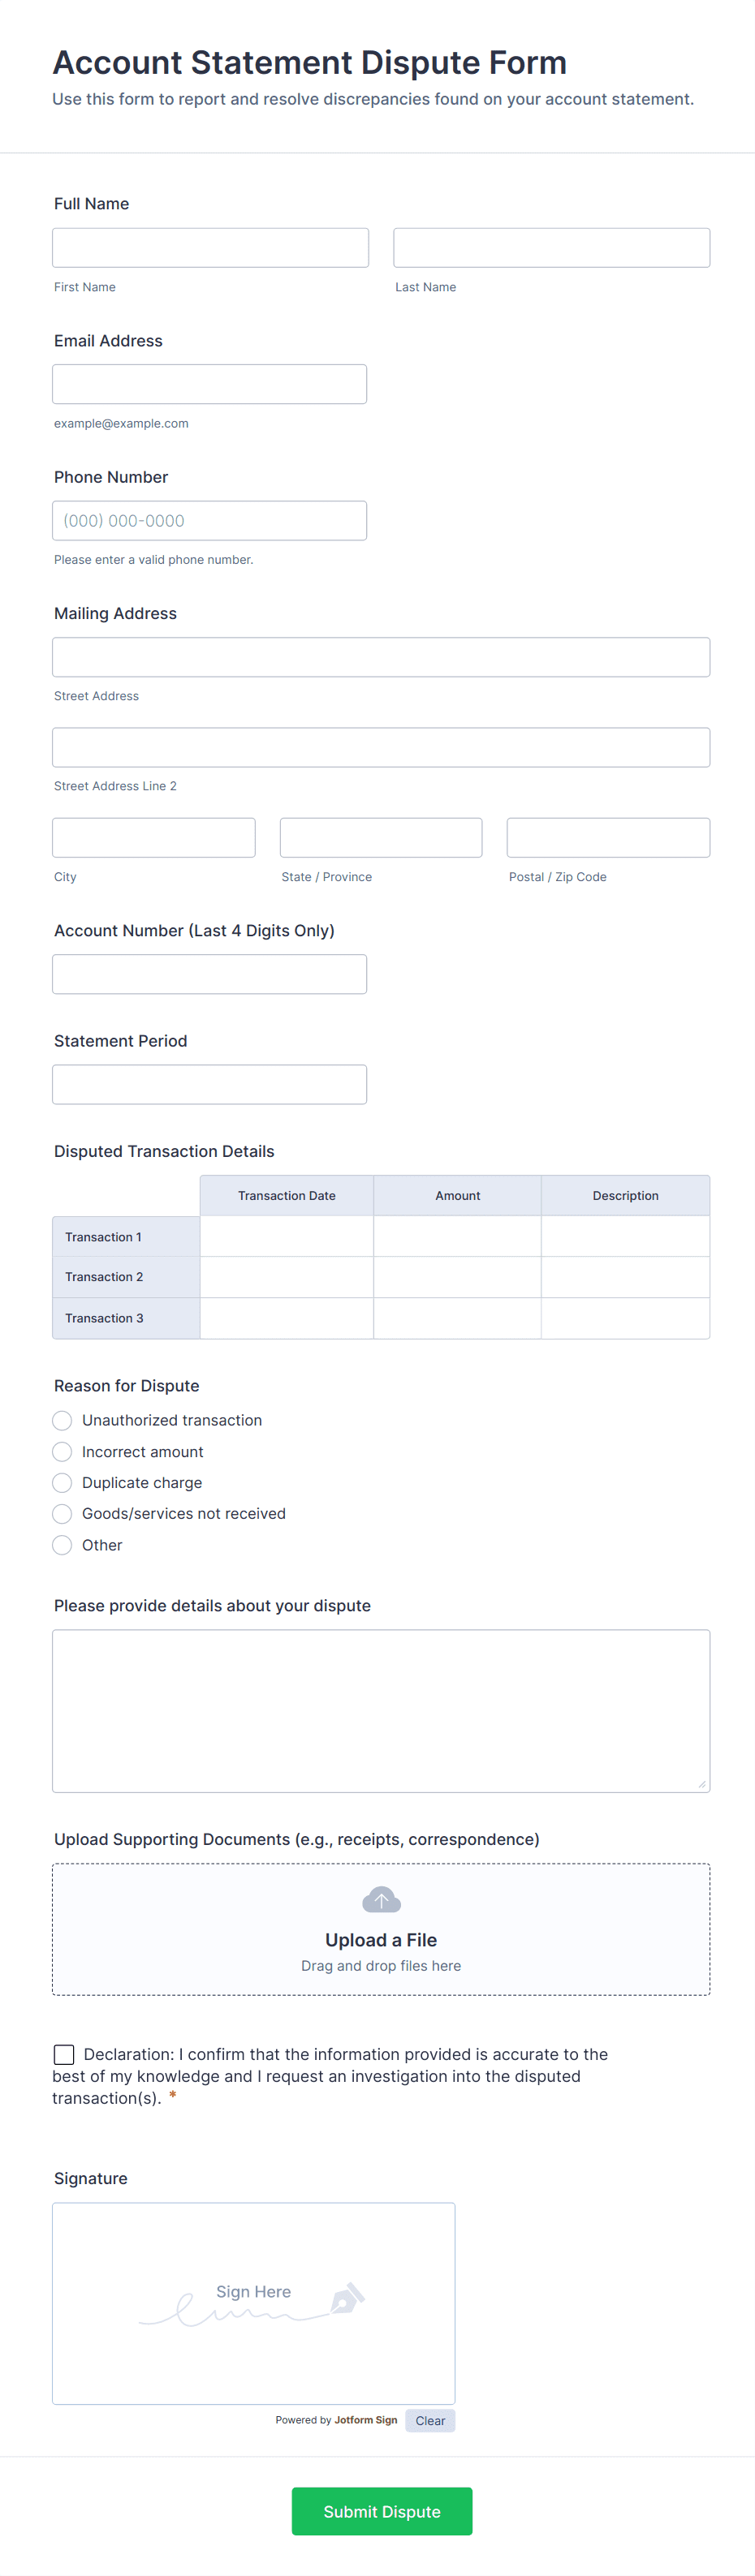
Task: Focus the Postal / Zip Code field
Action: (608, 838)
